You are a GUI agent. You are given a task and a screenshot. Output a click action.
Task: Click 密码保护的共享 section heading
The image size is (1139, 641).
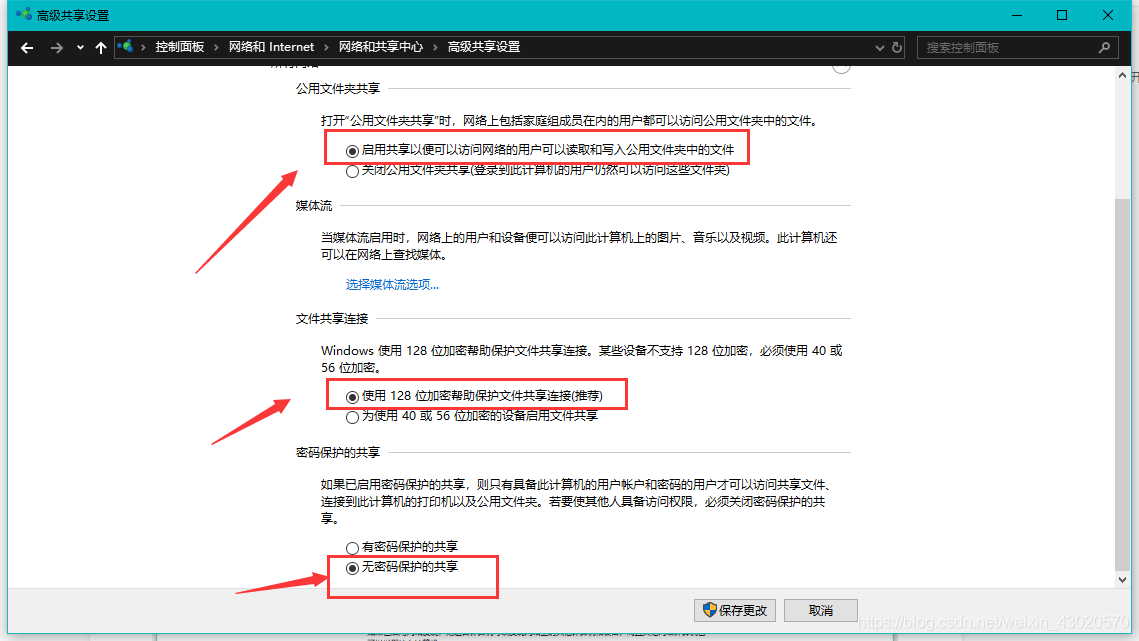point(338,453)
